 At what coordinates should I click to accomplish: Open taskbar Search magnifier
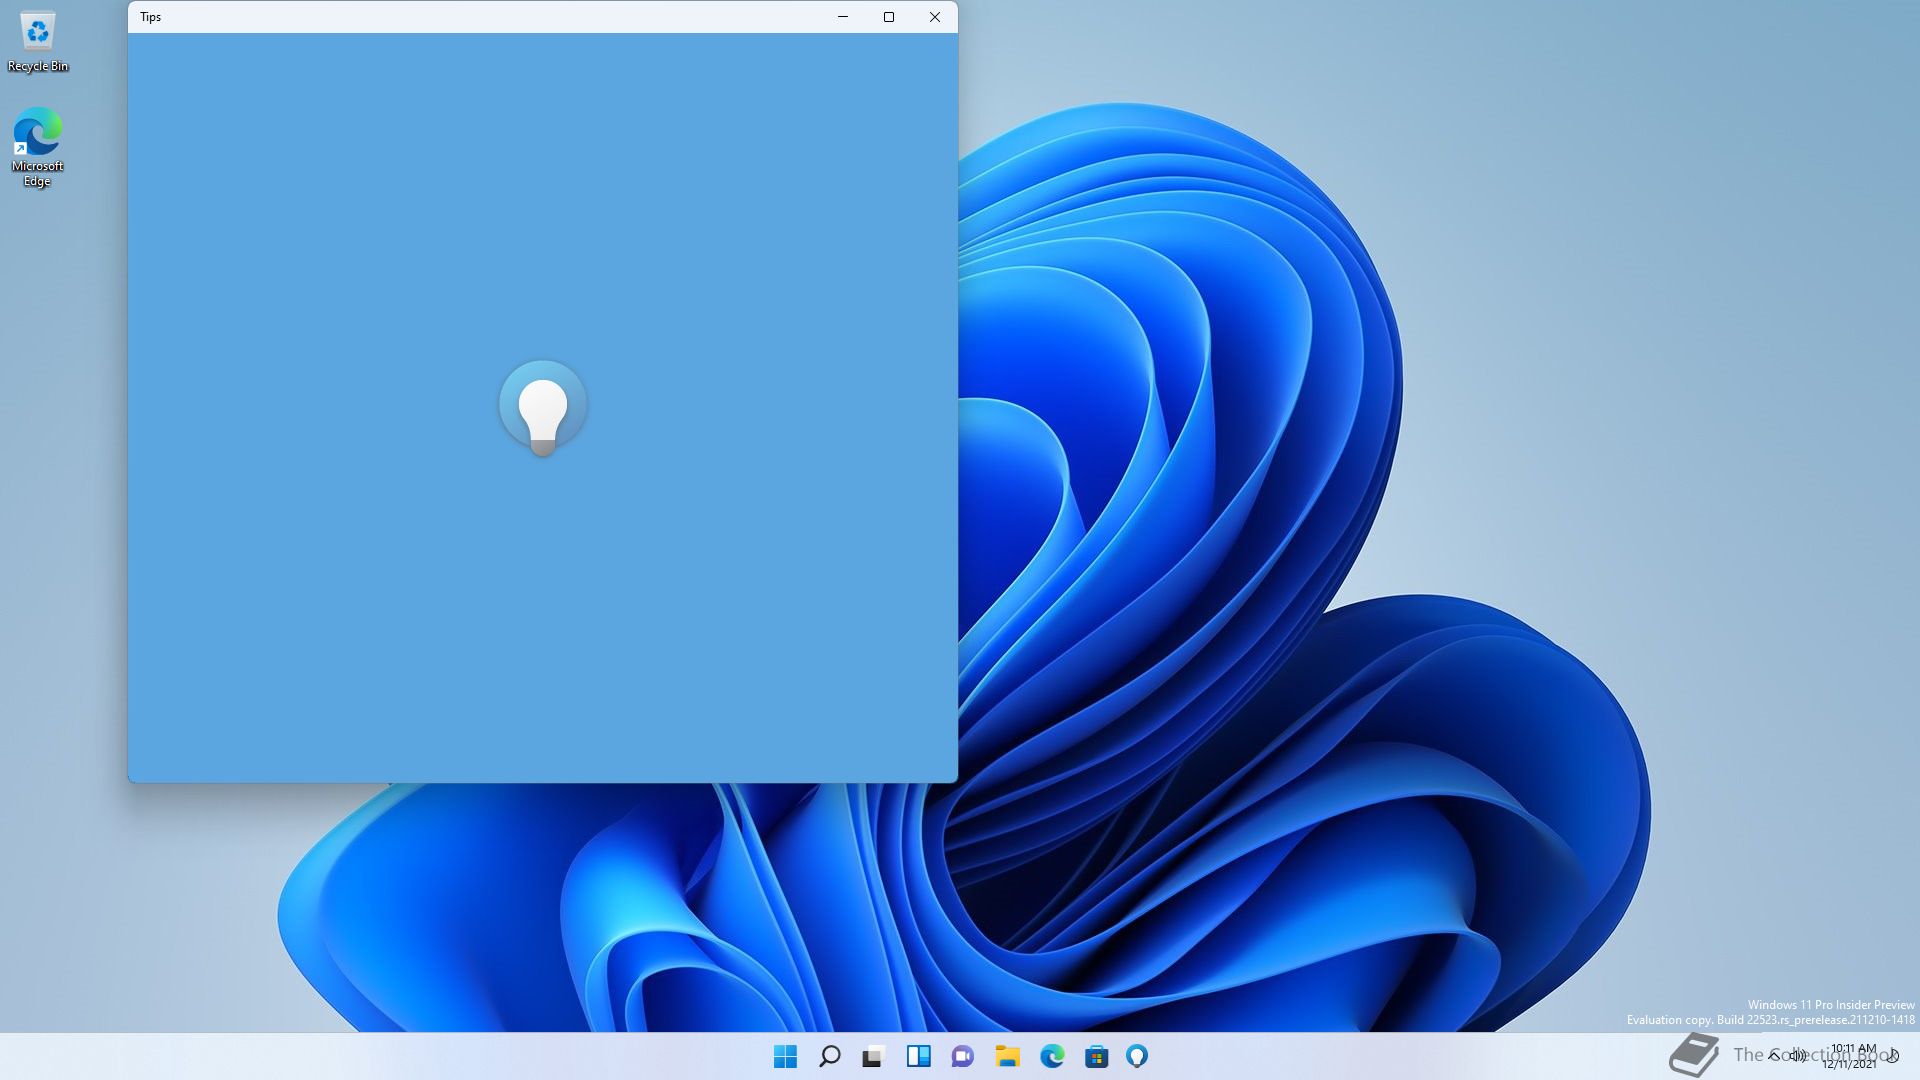click(829, 1056)
